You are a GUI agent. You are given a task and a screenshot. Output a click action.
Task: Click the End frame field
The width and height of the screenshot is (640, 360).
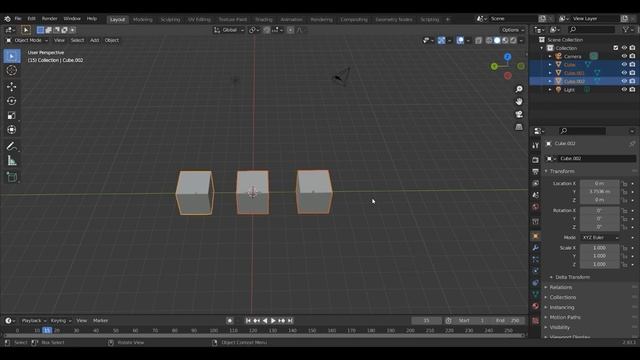[507, 321]
